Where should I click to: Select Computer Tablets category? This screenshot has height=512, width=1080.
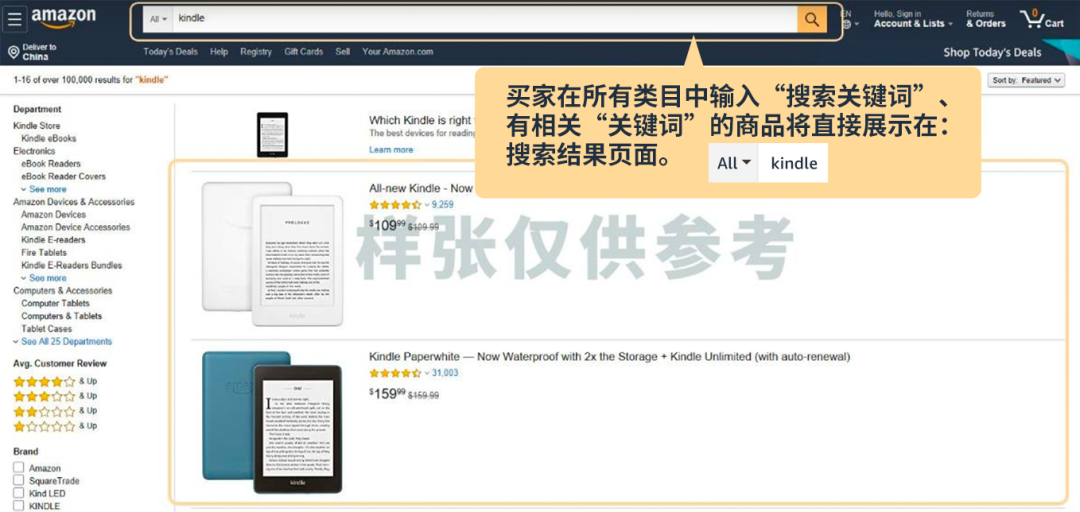(x=55, y=303)
